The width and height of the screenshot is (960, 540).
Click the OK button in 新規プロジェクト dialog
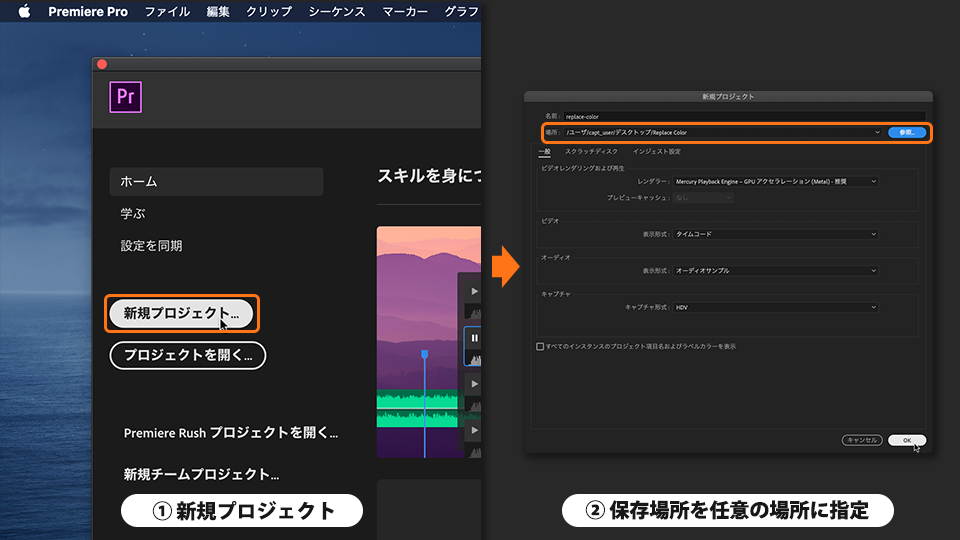click(x=907, y=440)
